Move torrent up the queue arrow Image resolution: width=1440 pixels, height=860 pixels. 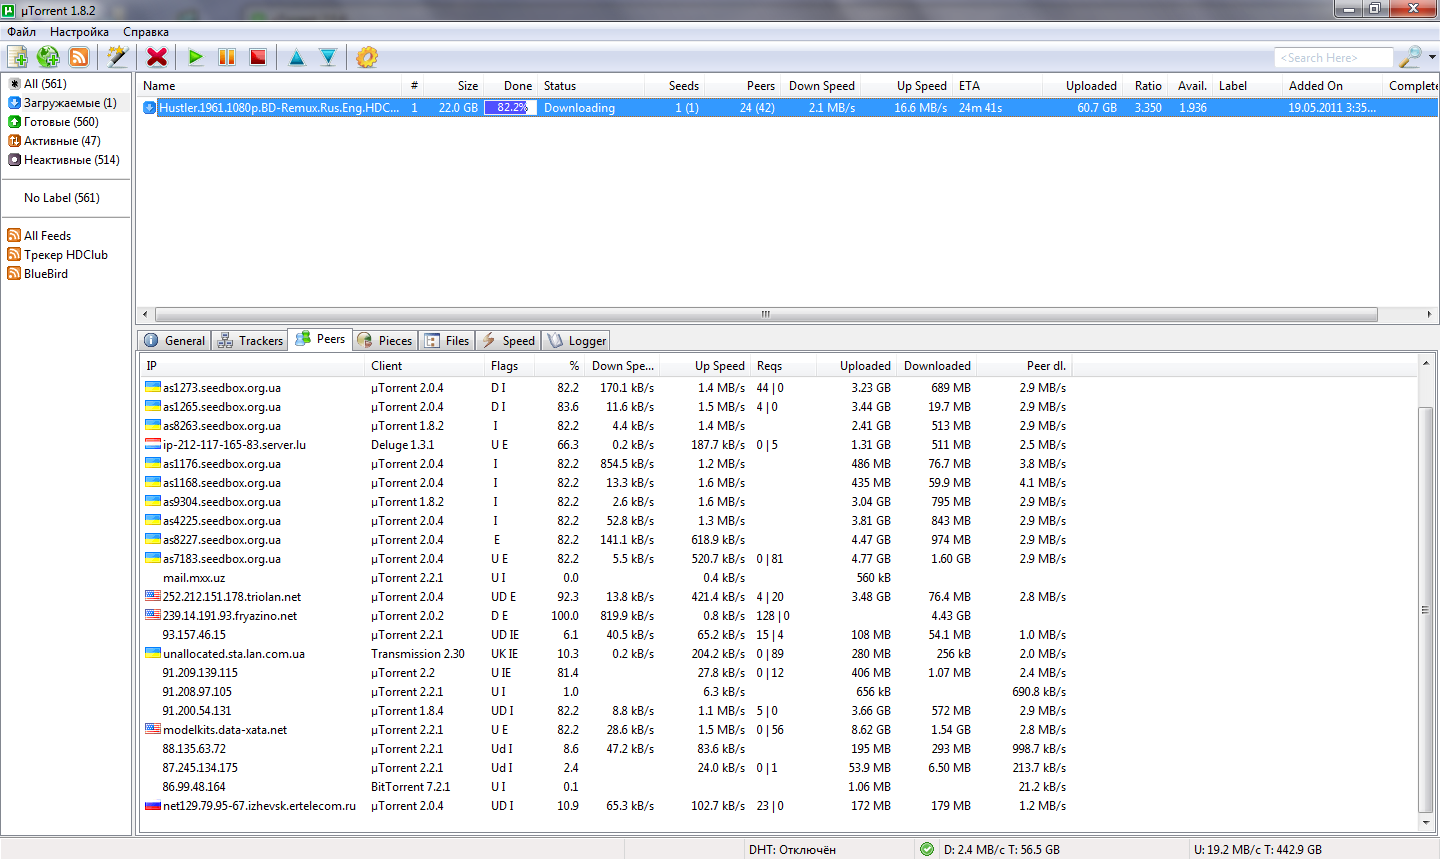[297, 57]
